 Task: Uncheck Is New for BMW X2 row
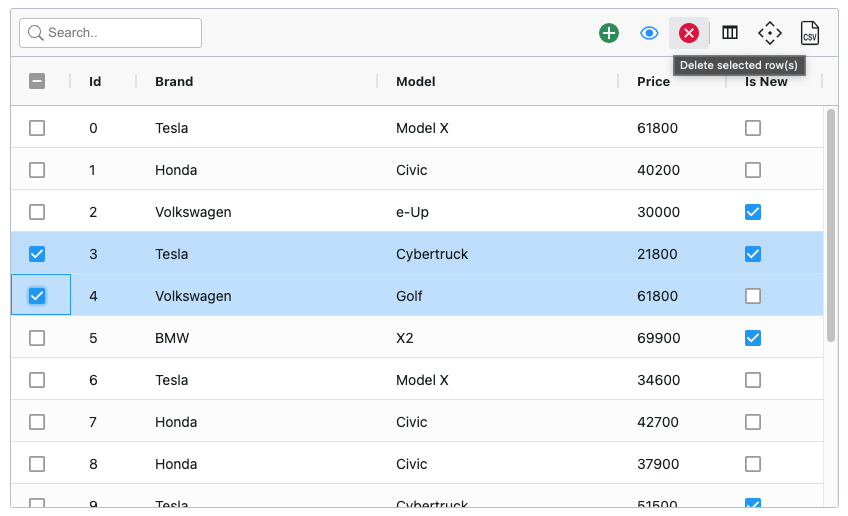[x=753, y=338]
